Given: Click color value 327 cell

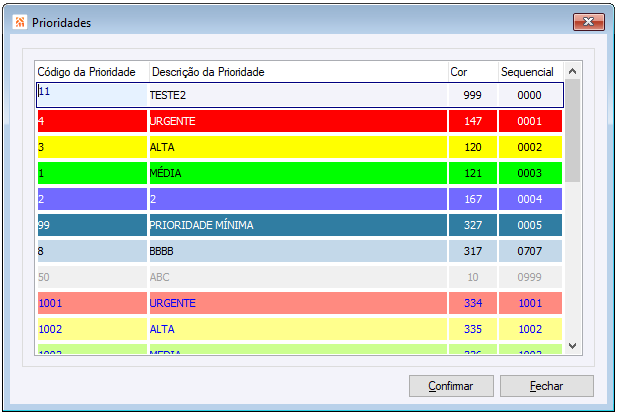Looking at the screenshot, I should point(473,225).
